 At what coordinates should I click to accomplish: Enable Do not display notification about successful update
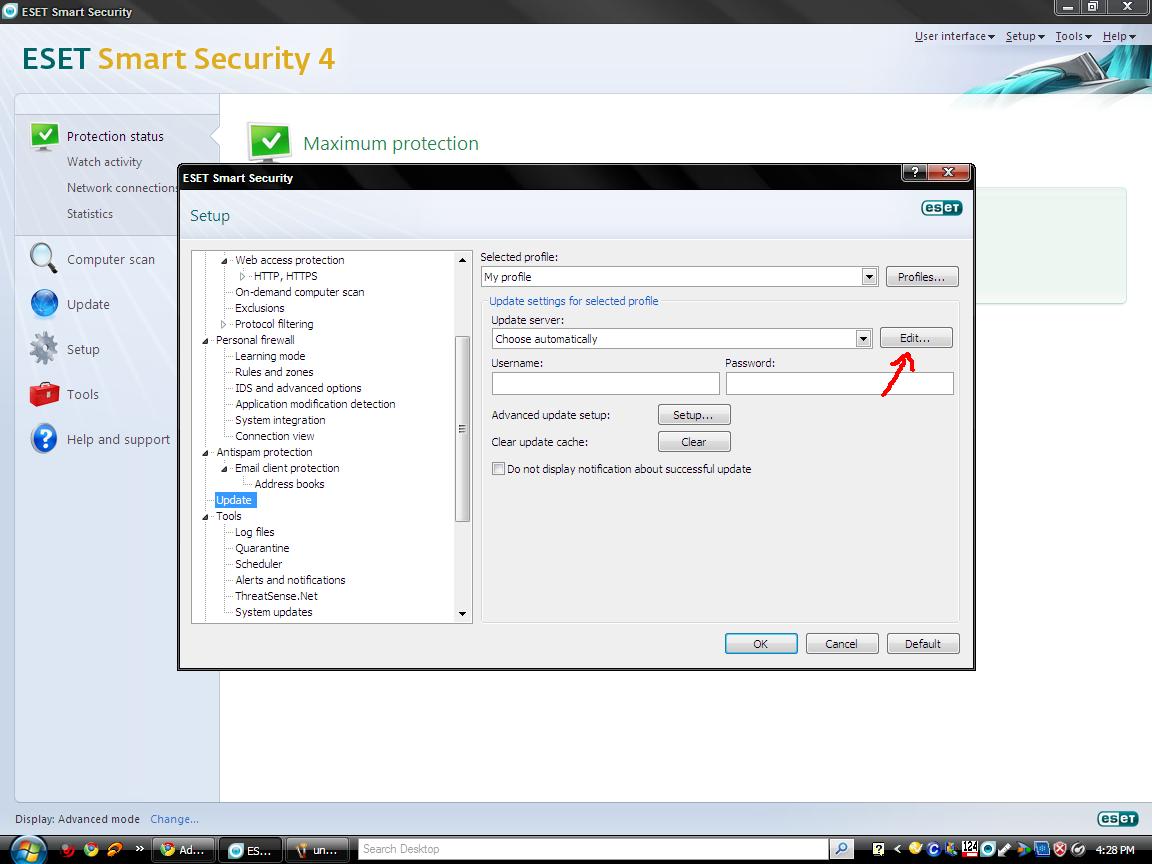point(498,469)
